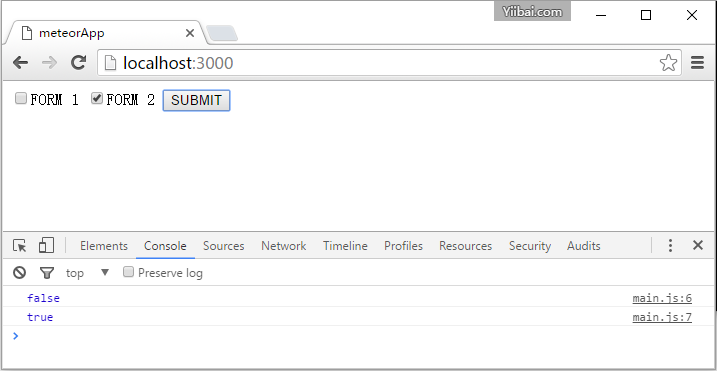
Task: Open a new tab button
Action: 222,33
